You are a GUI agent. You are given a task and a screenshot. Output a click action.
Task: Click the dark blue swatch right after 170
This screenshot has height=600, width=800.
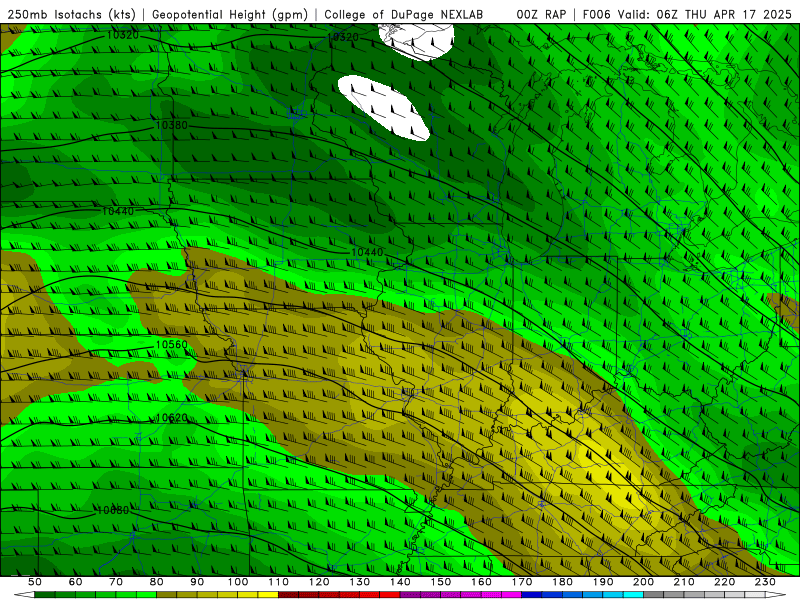[532, 594]
